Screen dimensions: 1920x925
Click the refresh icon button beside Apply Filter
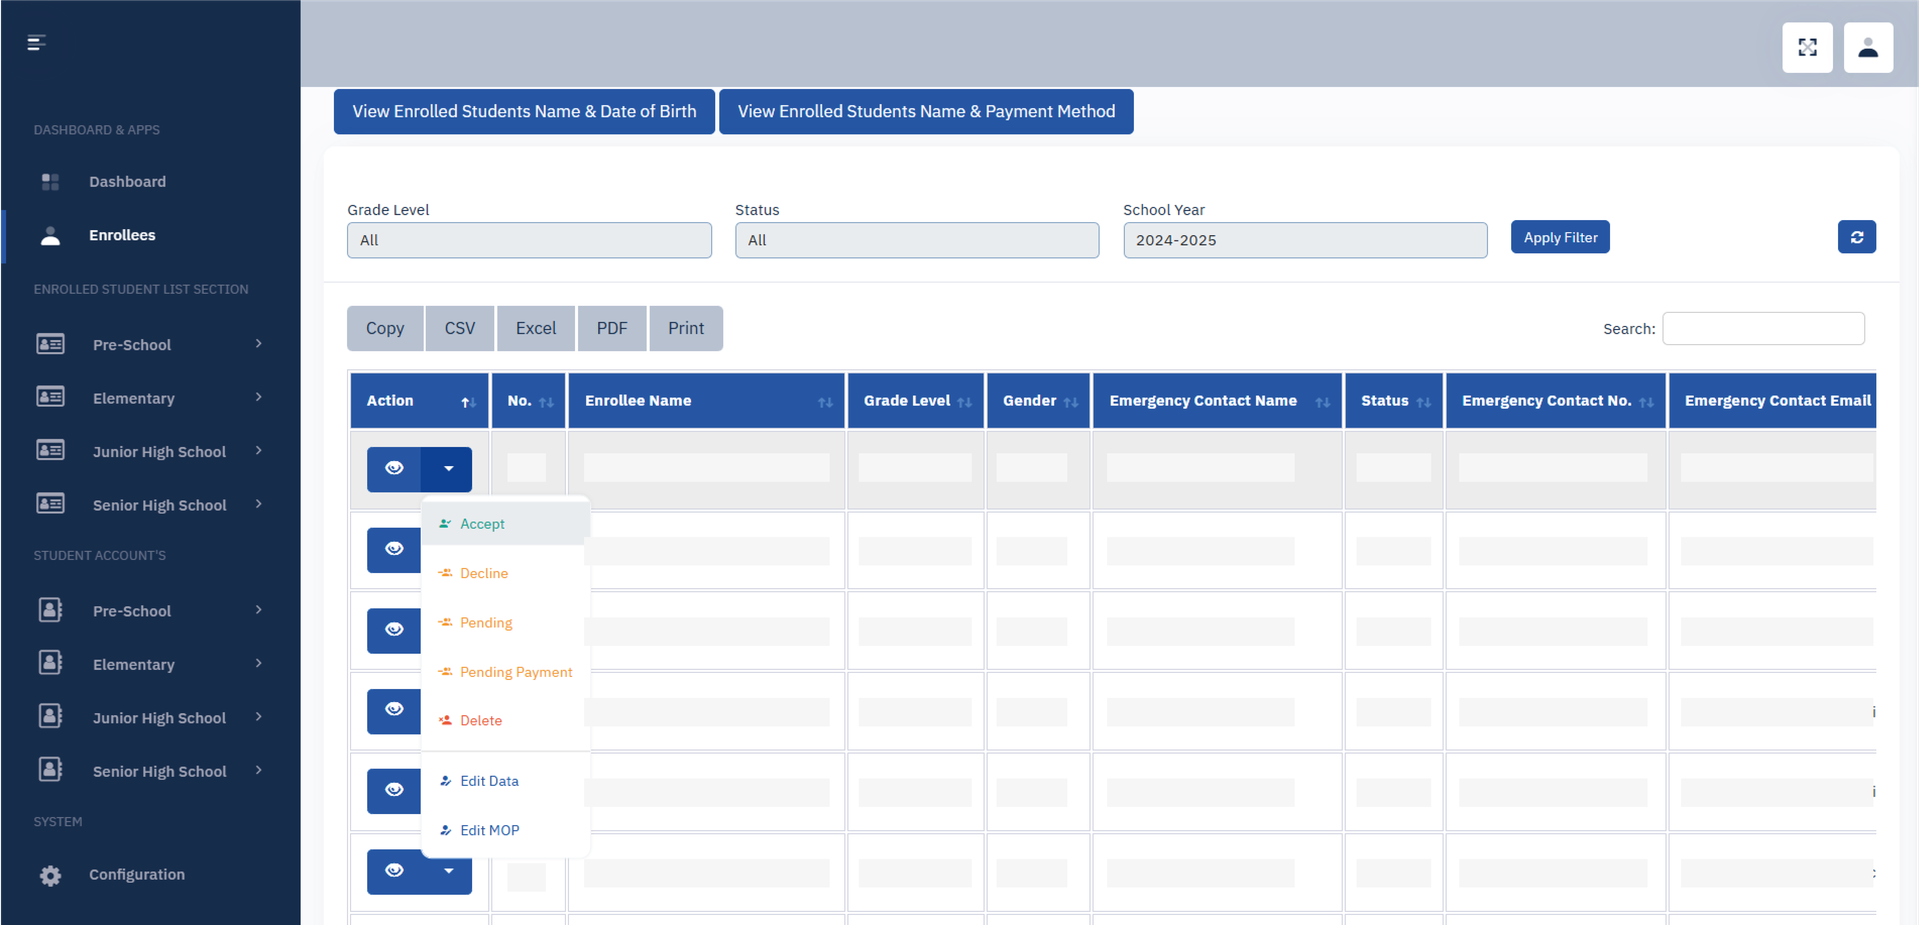[1856, 237]
